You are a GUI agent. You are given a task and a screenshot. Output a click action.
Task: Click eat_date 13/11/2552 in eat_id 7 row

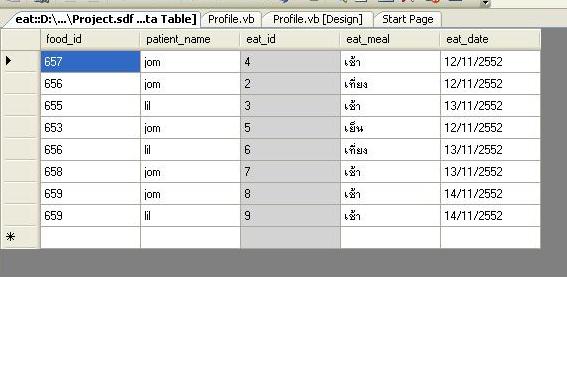click(x=491, y=172)
